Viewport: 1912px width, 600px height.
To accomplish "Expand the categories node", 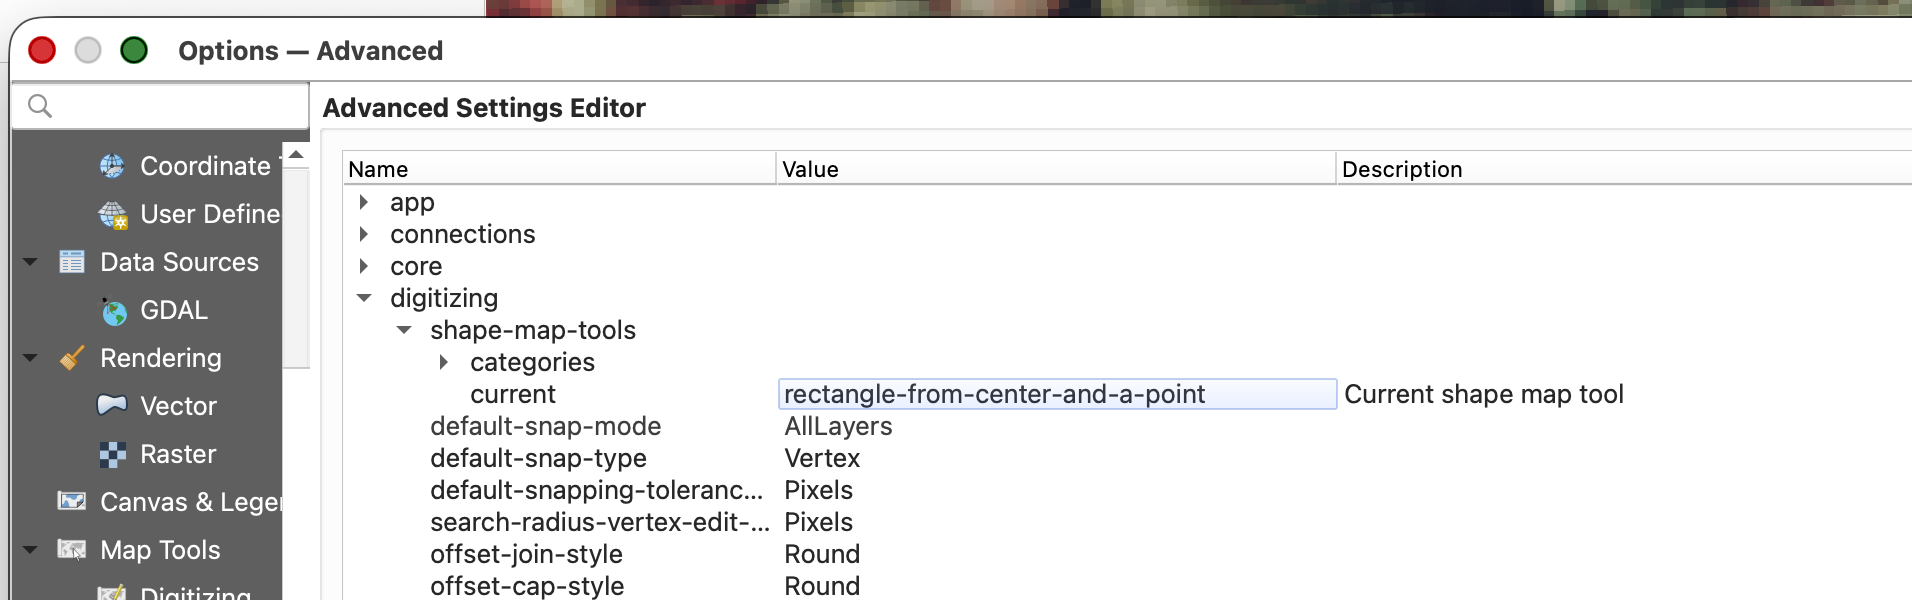I will (444, 362).
